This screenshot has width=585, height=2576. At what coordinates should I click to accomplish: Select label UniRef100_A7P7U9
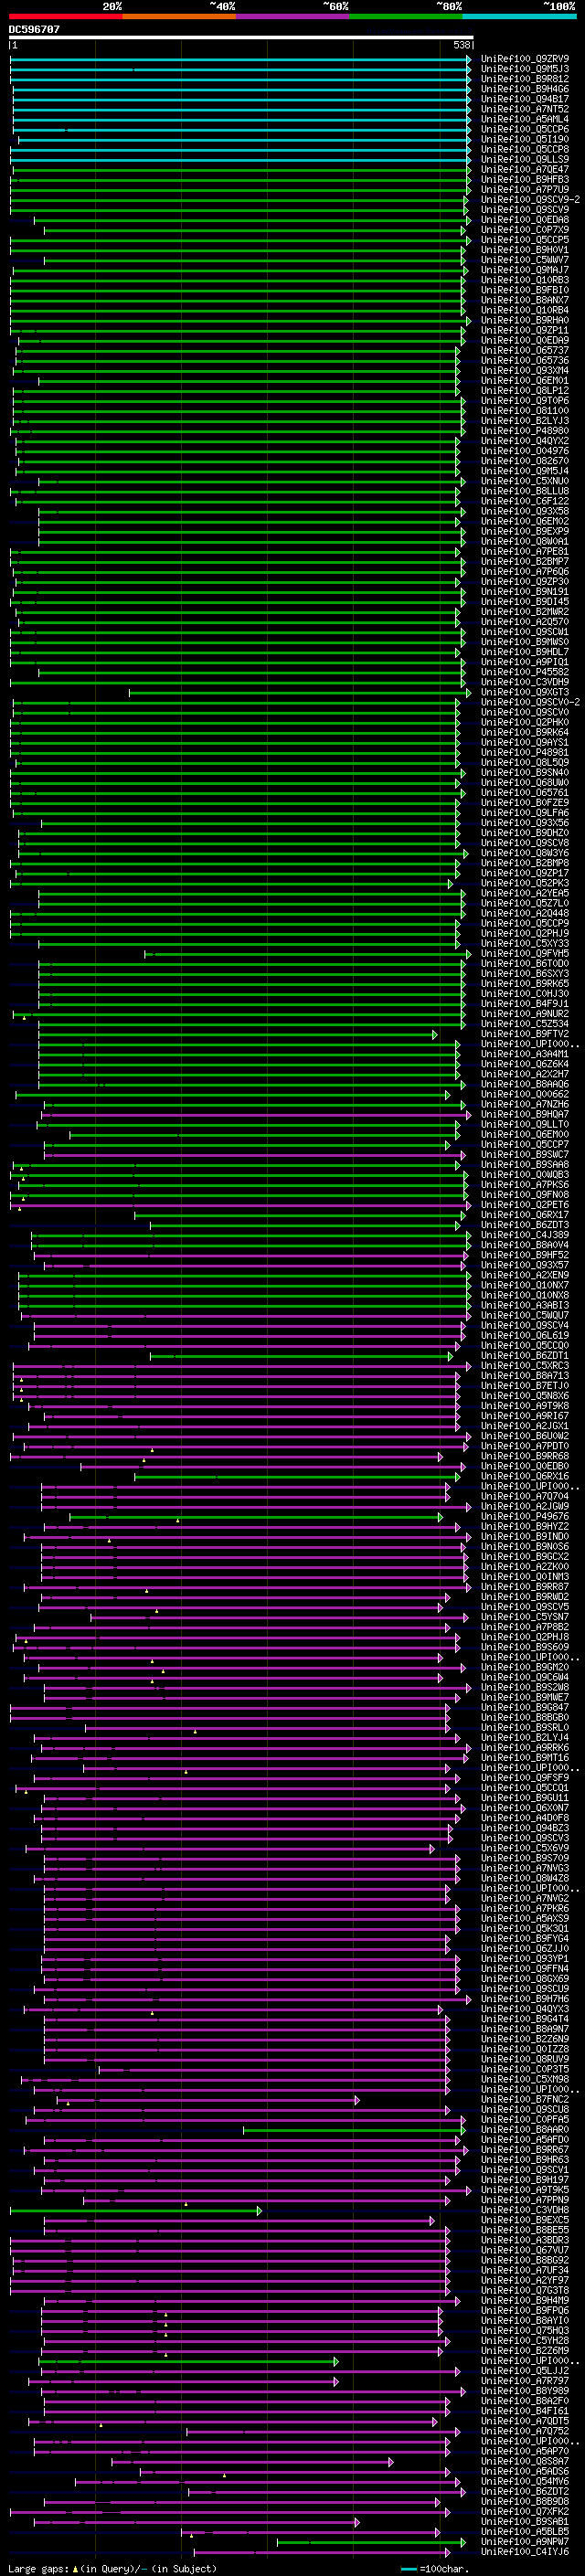[525, 190]
